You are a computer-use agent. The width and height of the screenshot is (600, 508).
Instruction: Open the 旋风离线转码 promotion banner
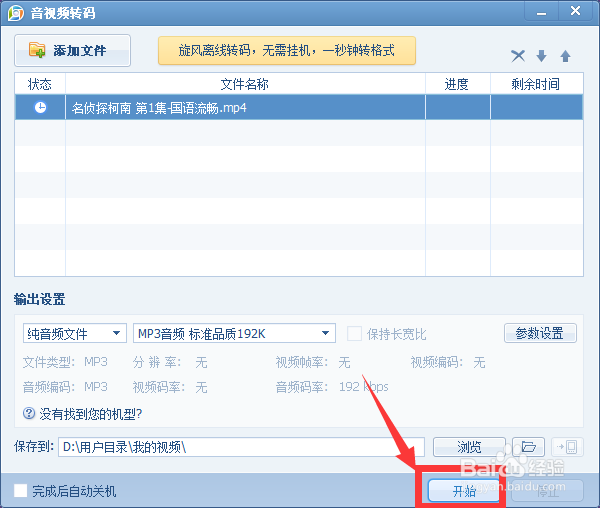tap(287, 50)
